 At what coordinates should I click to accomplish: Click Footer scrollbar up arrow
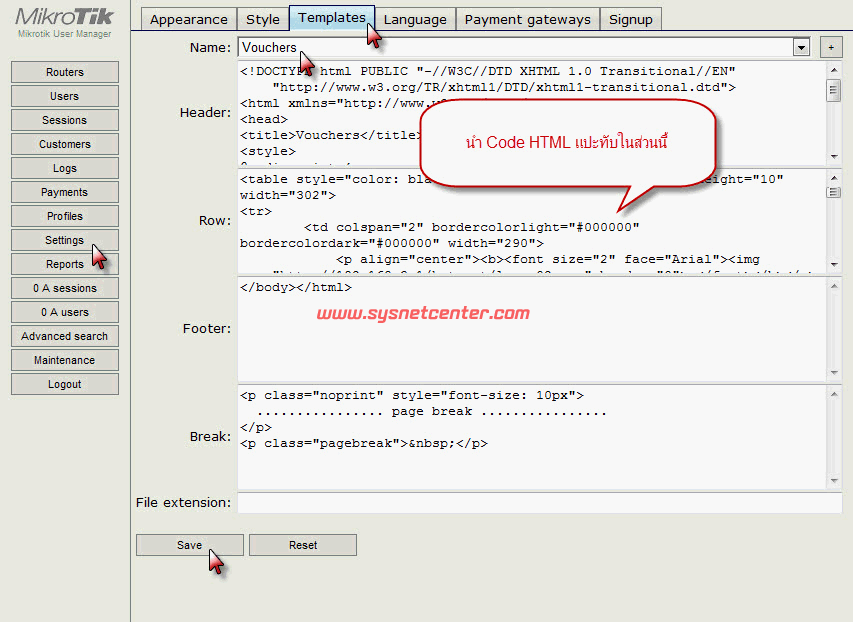pyautogui.click(x=834, y=286)
